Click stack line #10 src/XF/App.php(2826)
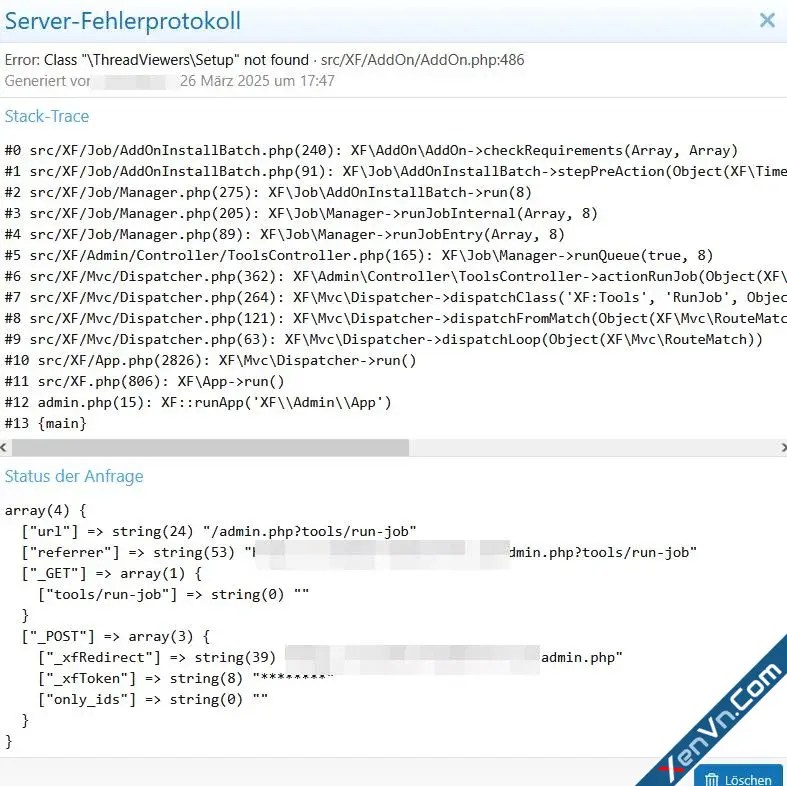 [210, 361]
